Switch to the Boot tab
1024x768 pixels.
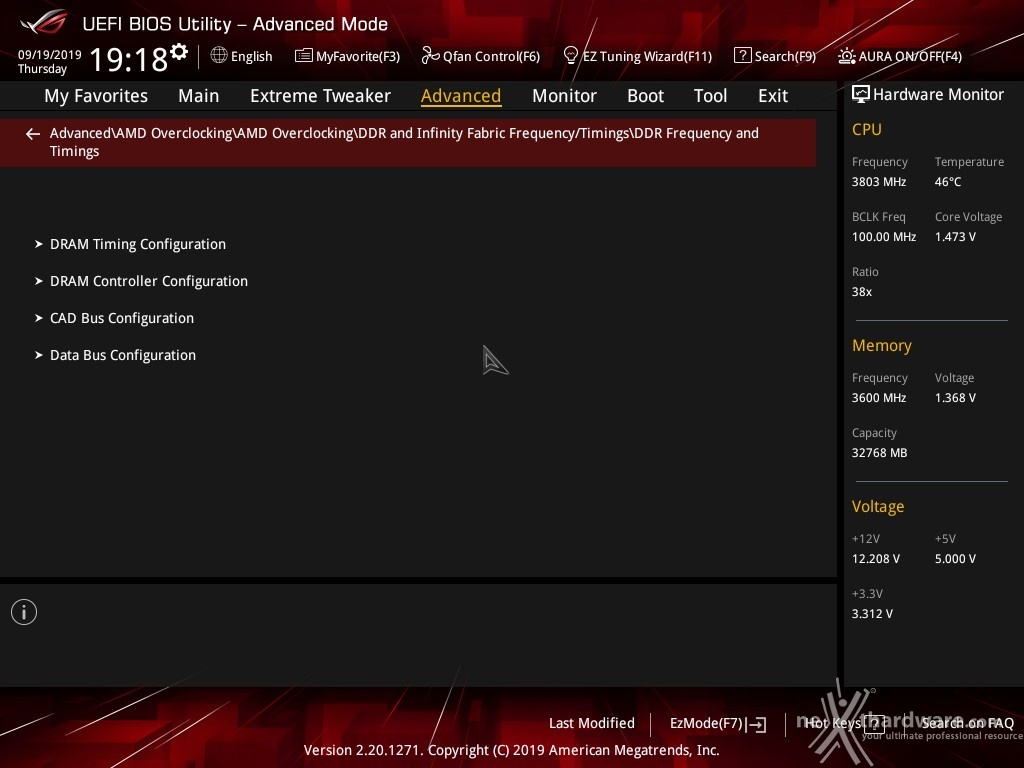click(x=645, y=96)
